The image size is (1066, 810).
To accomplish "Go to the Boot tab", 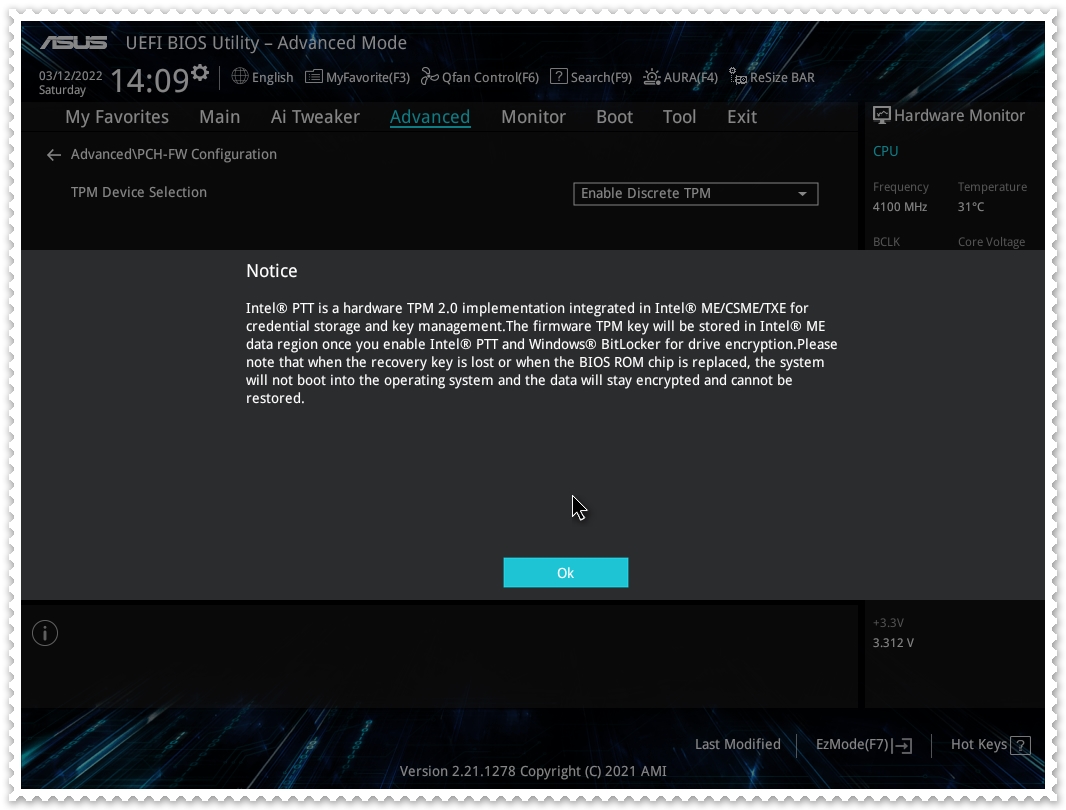I will coord(615,117).
